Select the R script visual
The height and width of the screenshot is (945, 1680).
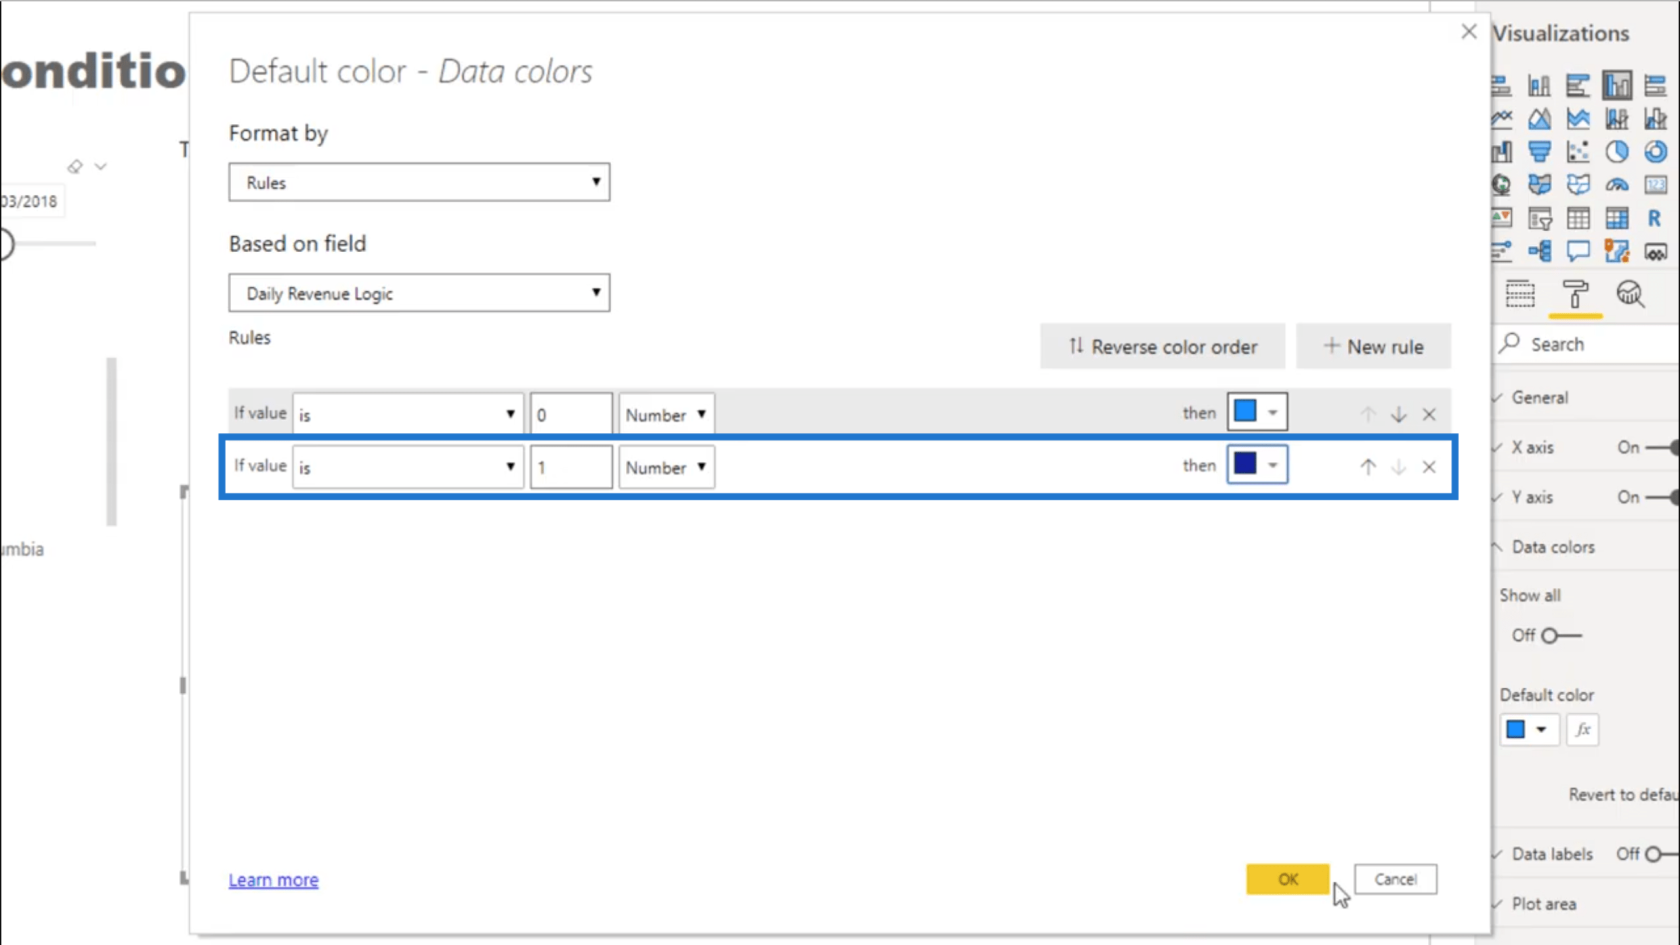point(1656,218)
